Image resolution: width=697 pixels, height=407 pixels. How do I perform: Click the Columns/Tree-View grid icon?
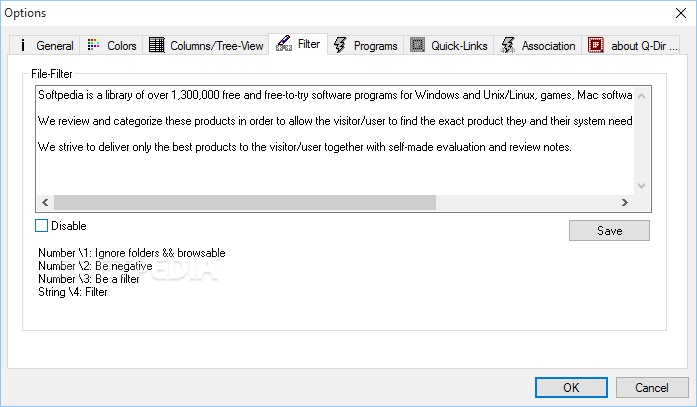click(156, 45)
